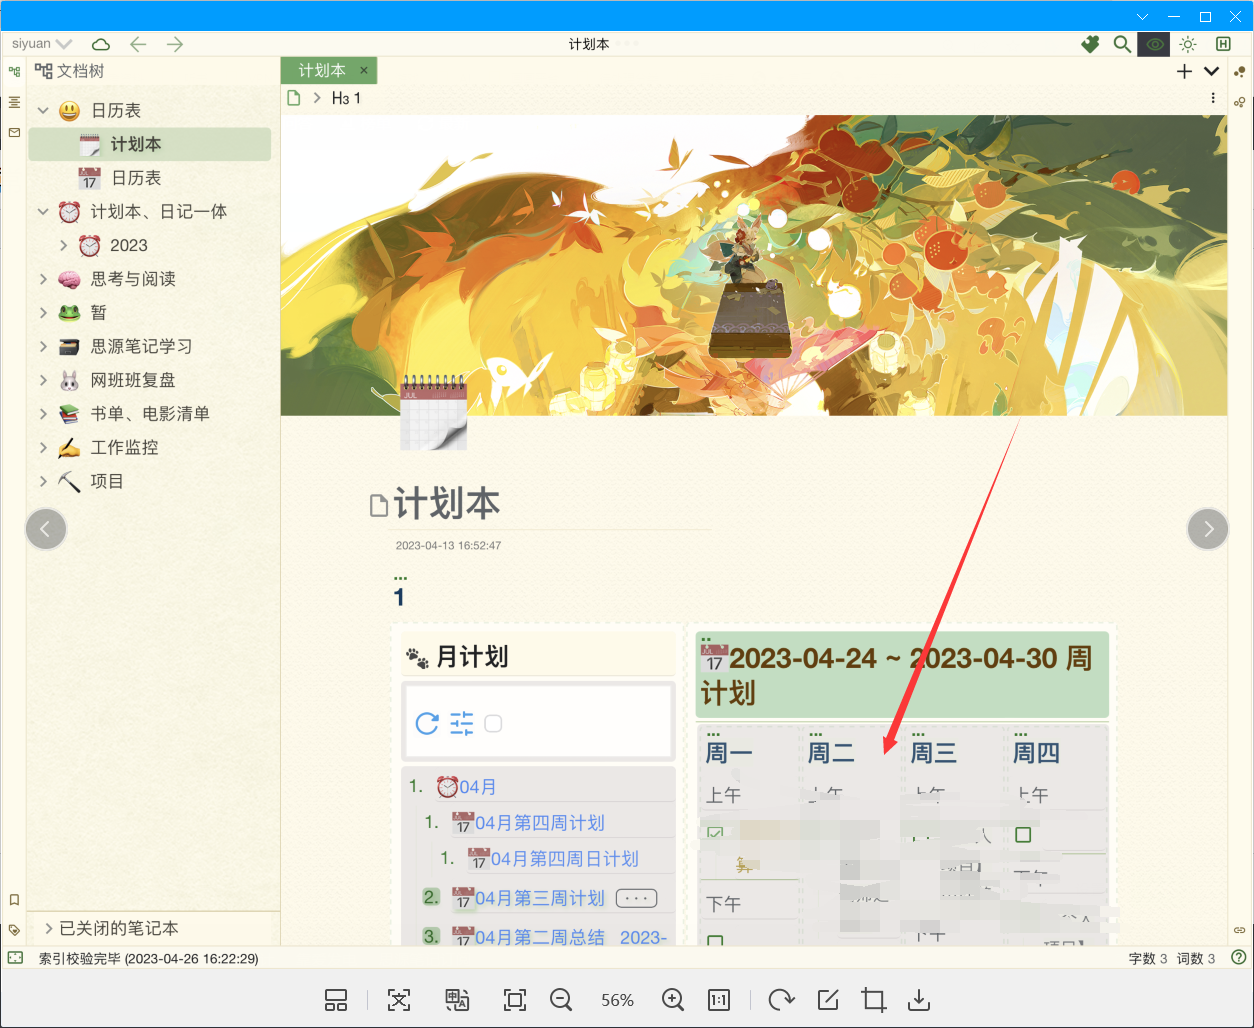Viewport: 1254px width, 1028px height.
Task: Close the 计划本 tab
Action: (364, 70)
